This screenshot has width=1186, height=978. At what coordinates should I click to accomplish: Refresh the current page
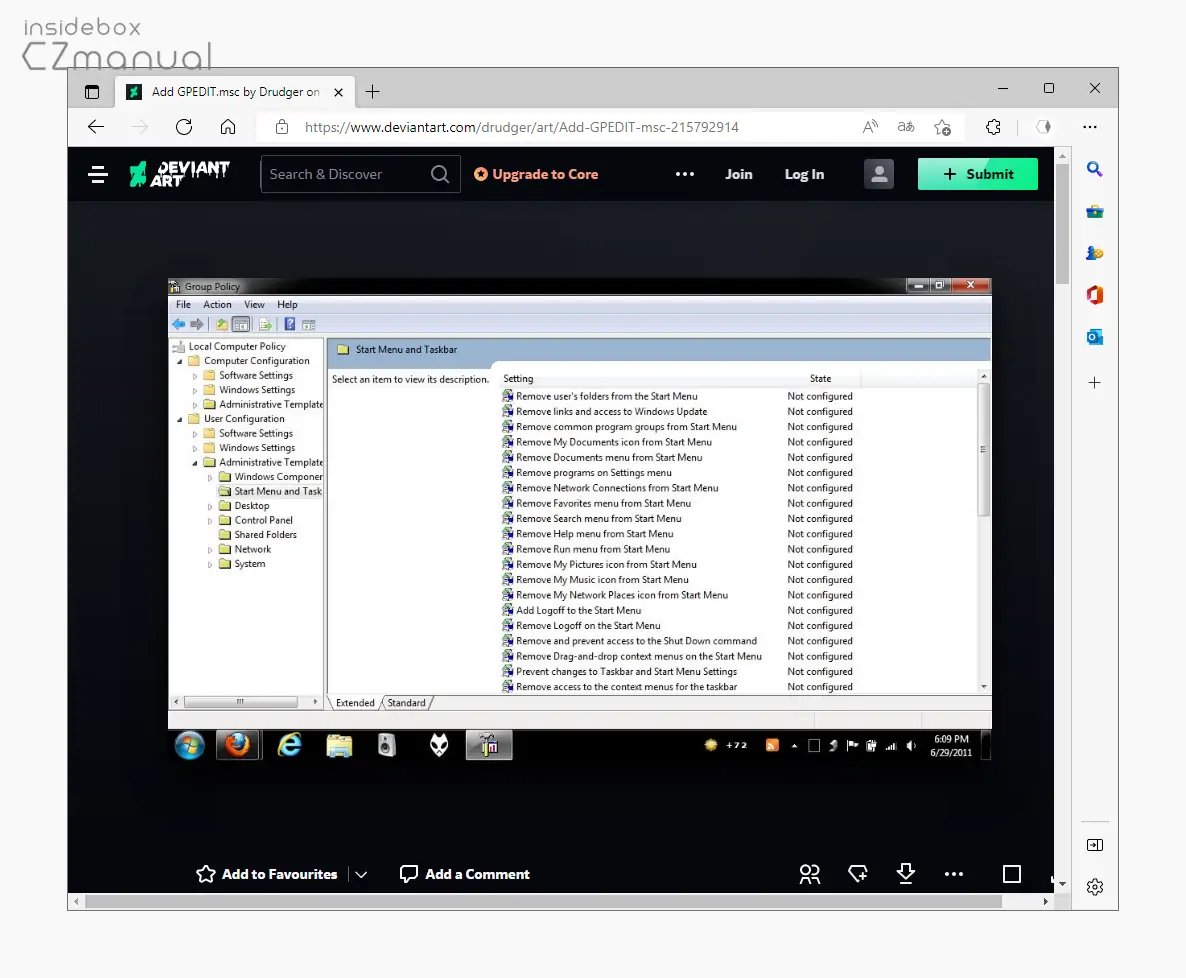(x=184, y=127)
